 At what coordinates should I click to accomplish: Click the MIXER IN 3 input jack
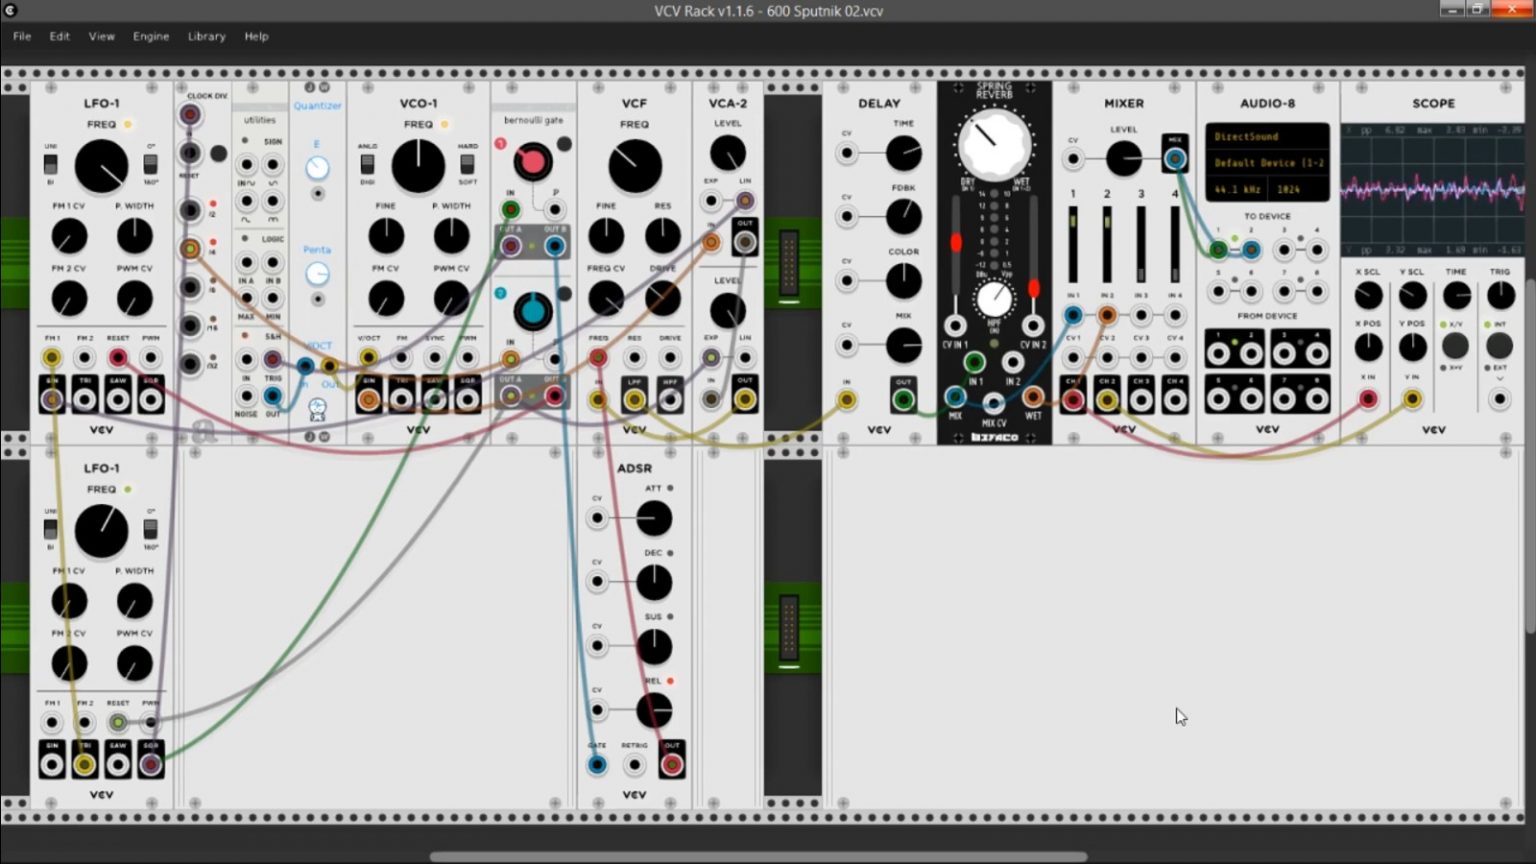coord(1141,315)
